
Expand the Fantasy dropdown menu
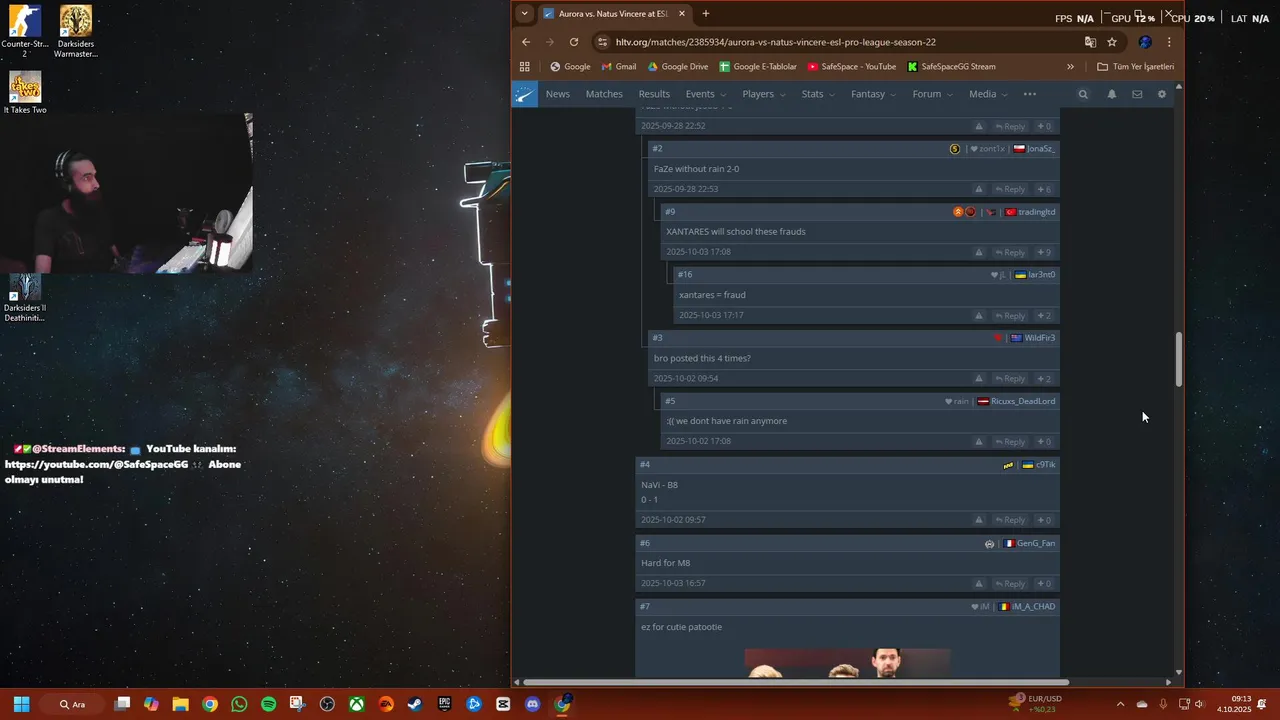pos(874,94)
